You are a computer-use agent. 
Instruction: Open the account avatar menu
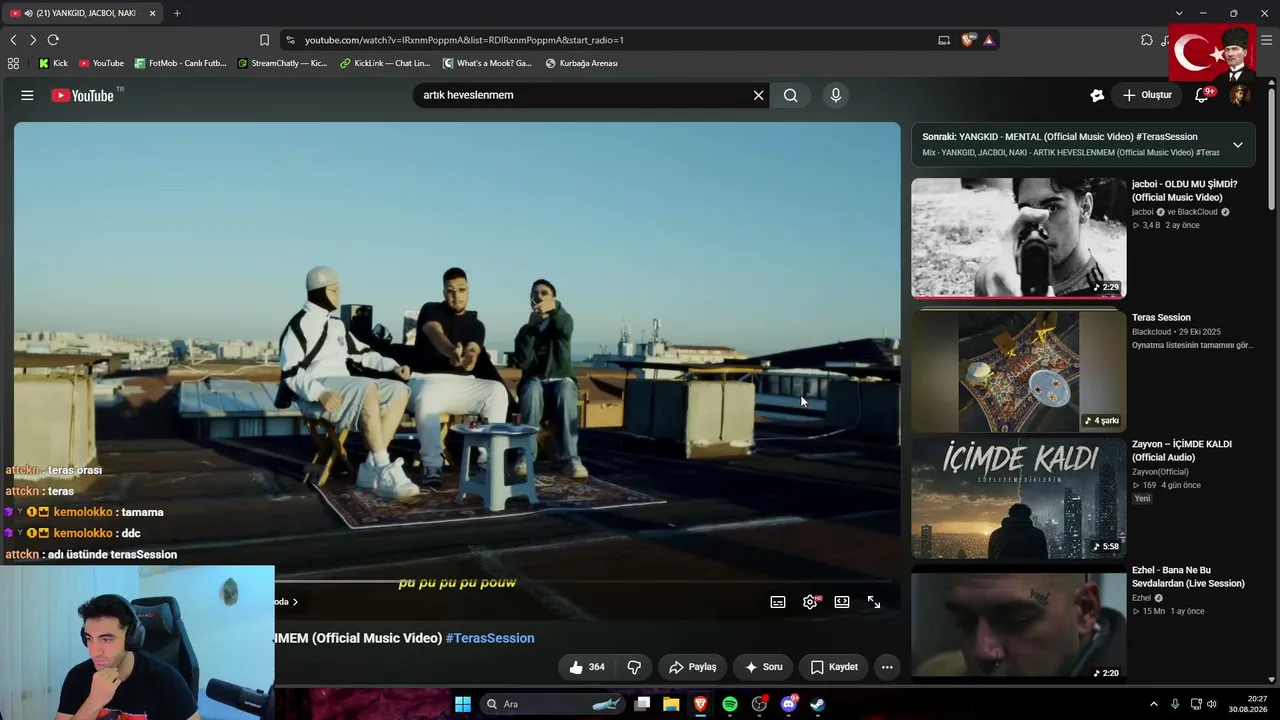point(1240,95)
